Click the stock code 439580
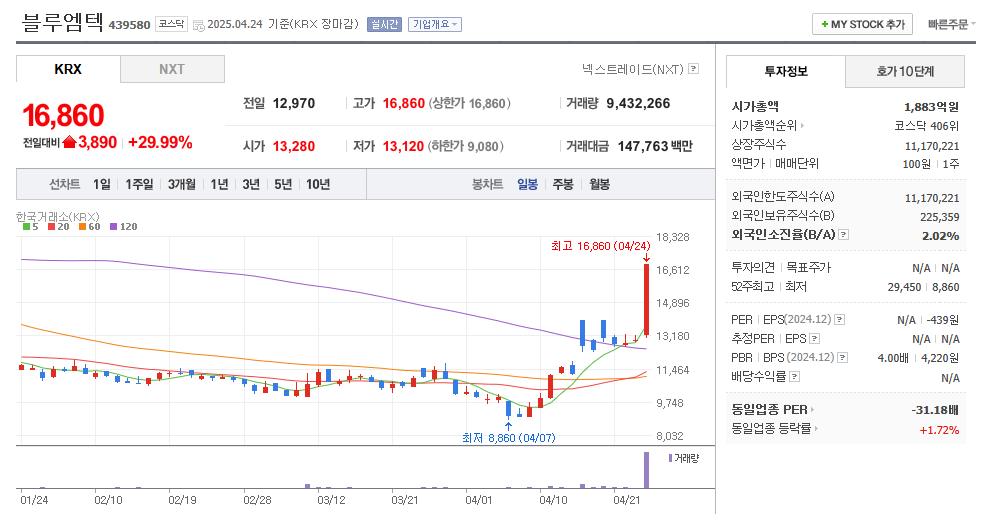 (129, 25)
